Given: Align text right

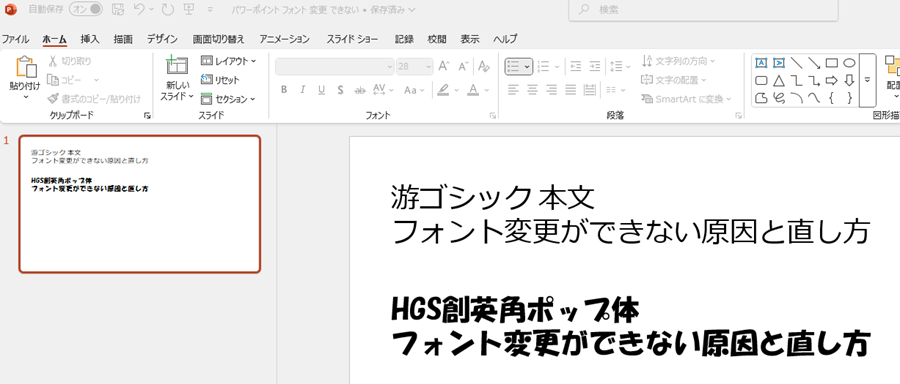Looking at the screenshot, I should 552,90.
